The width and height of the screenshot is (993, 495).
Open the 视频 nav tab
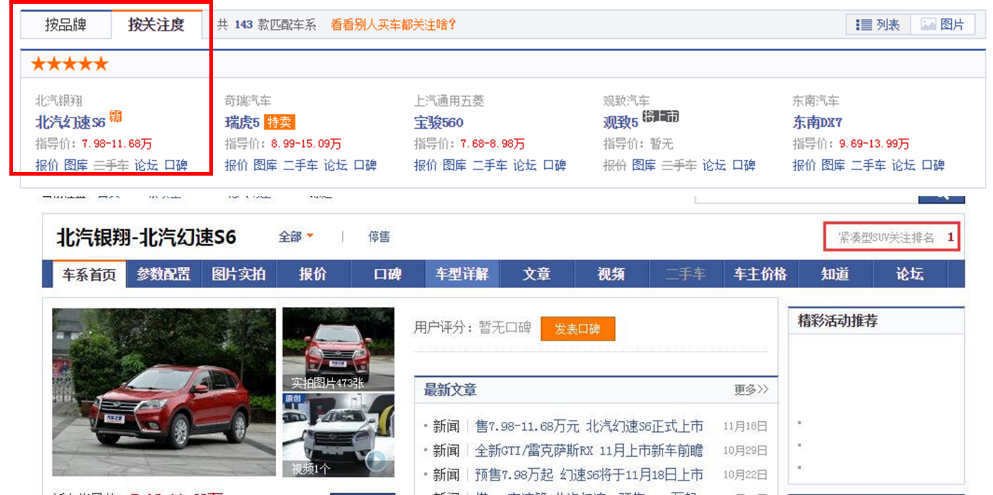point(611,274)
